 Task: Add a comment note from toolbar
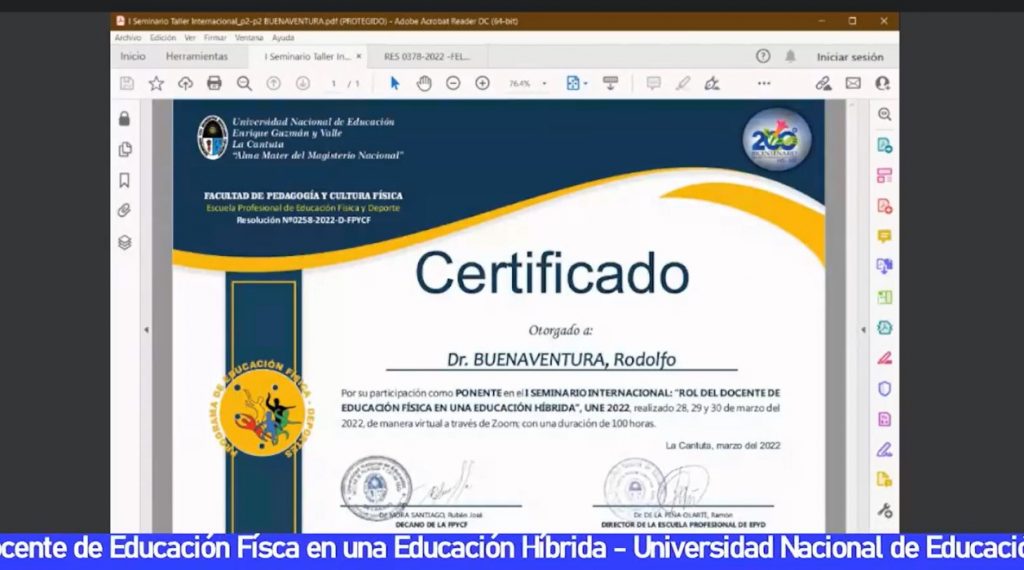[x=653, y=83]
